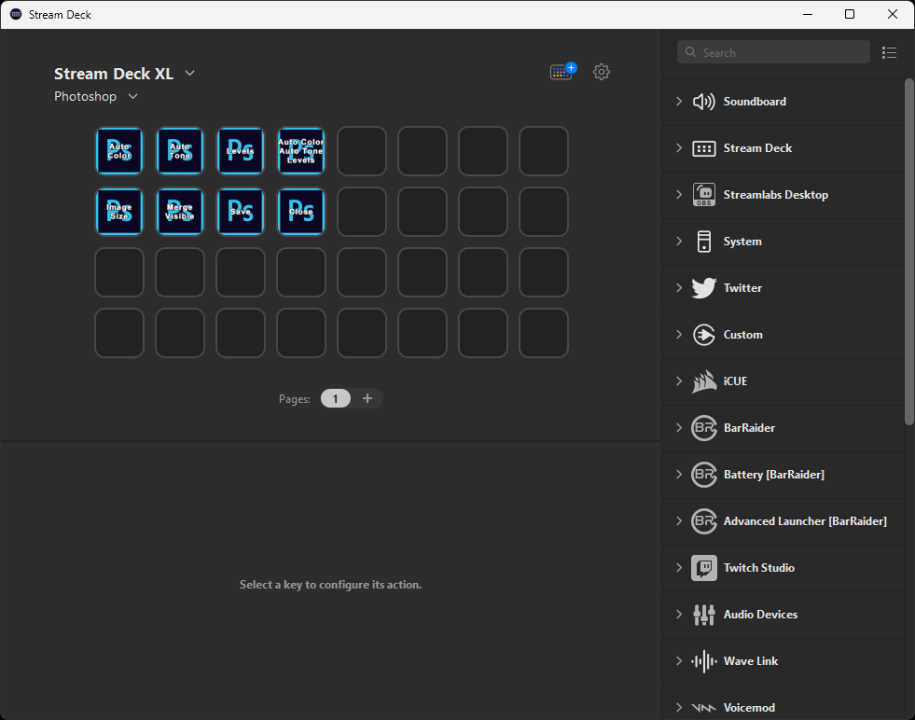Select the Levels Photoshop key
Viewport: 915px width, 720px height.
pyautogui.click(x=240, y=151)
